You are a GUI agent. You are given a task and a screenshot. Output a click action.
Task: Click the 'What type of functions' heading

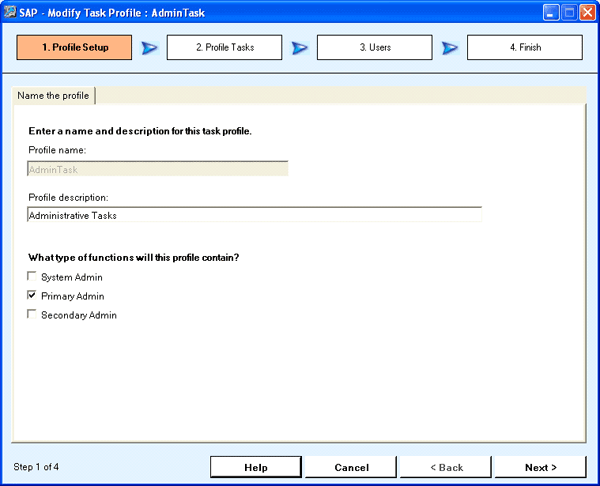click(134, 258)
